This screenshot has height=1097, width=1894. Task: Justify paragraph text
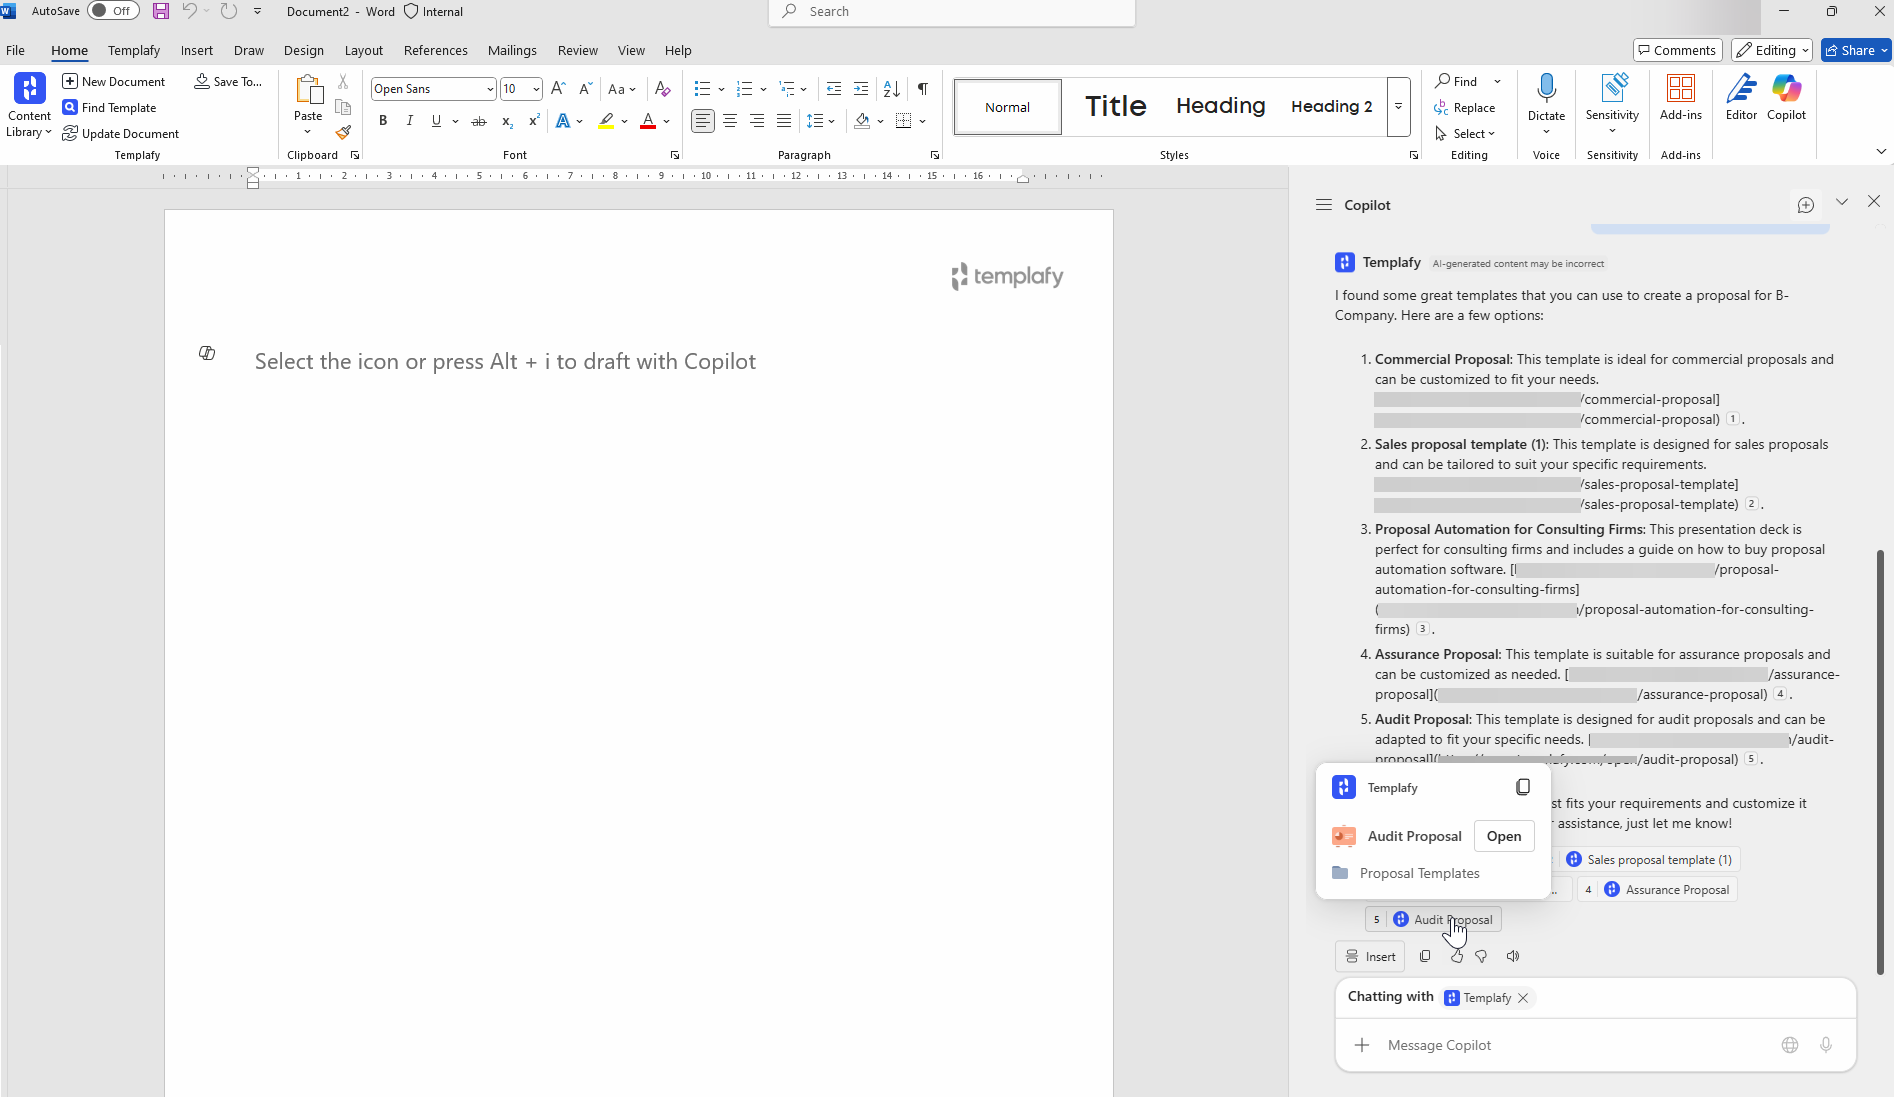tap(784, 121)
